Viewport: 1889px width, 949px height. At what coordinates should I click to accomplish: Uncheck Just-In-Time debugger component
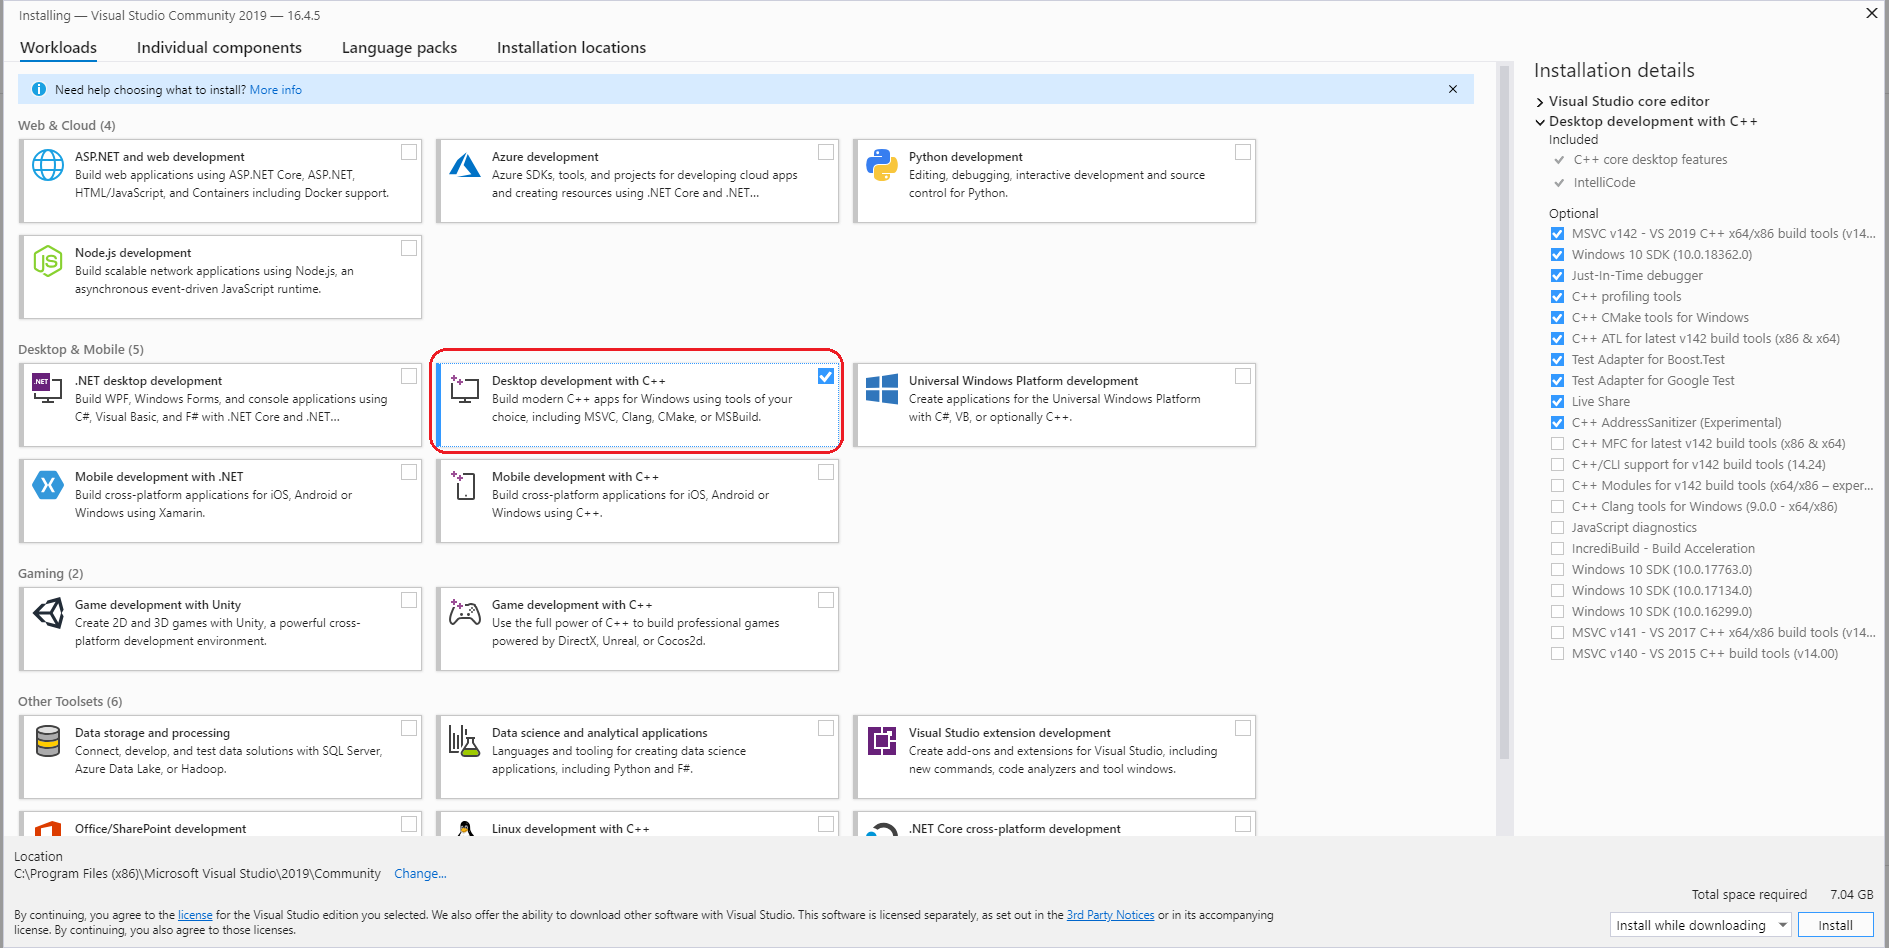coord(1557,276)
